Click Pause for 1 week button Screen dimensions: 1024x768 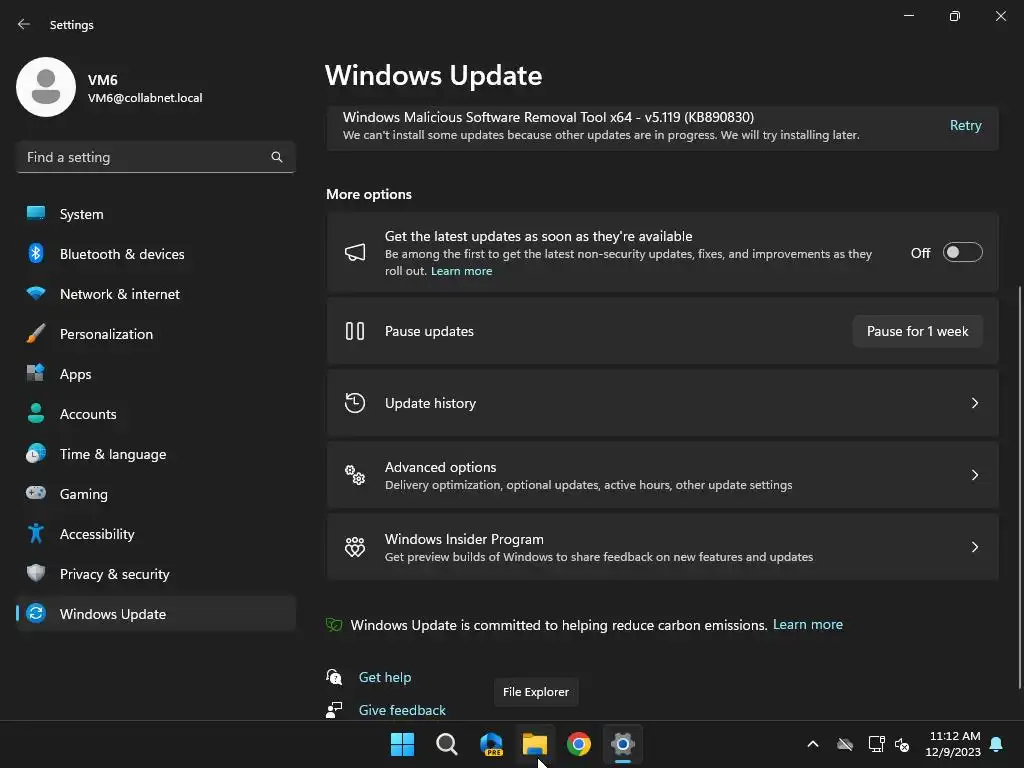point(918,331)
